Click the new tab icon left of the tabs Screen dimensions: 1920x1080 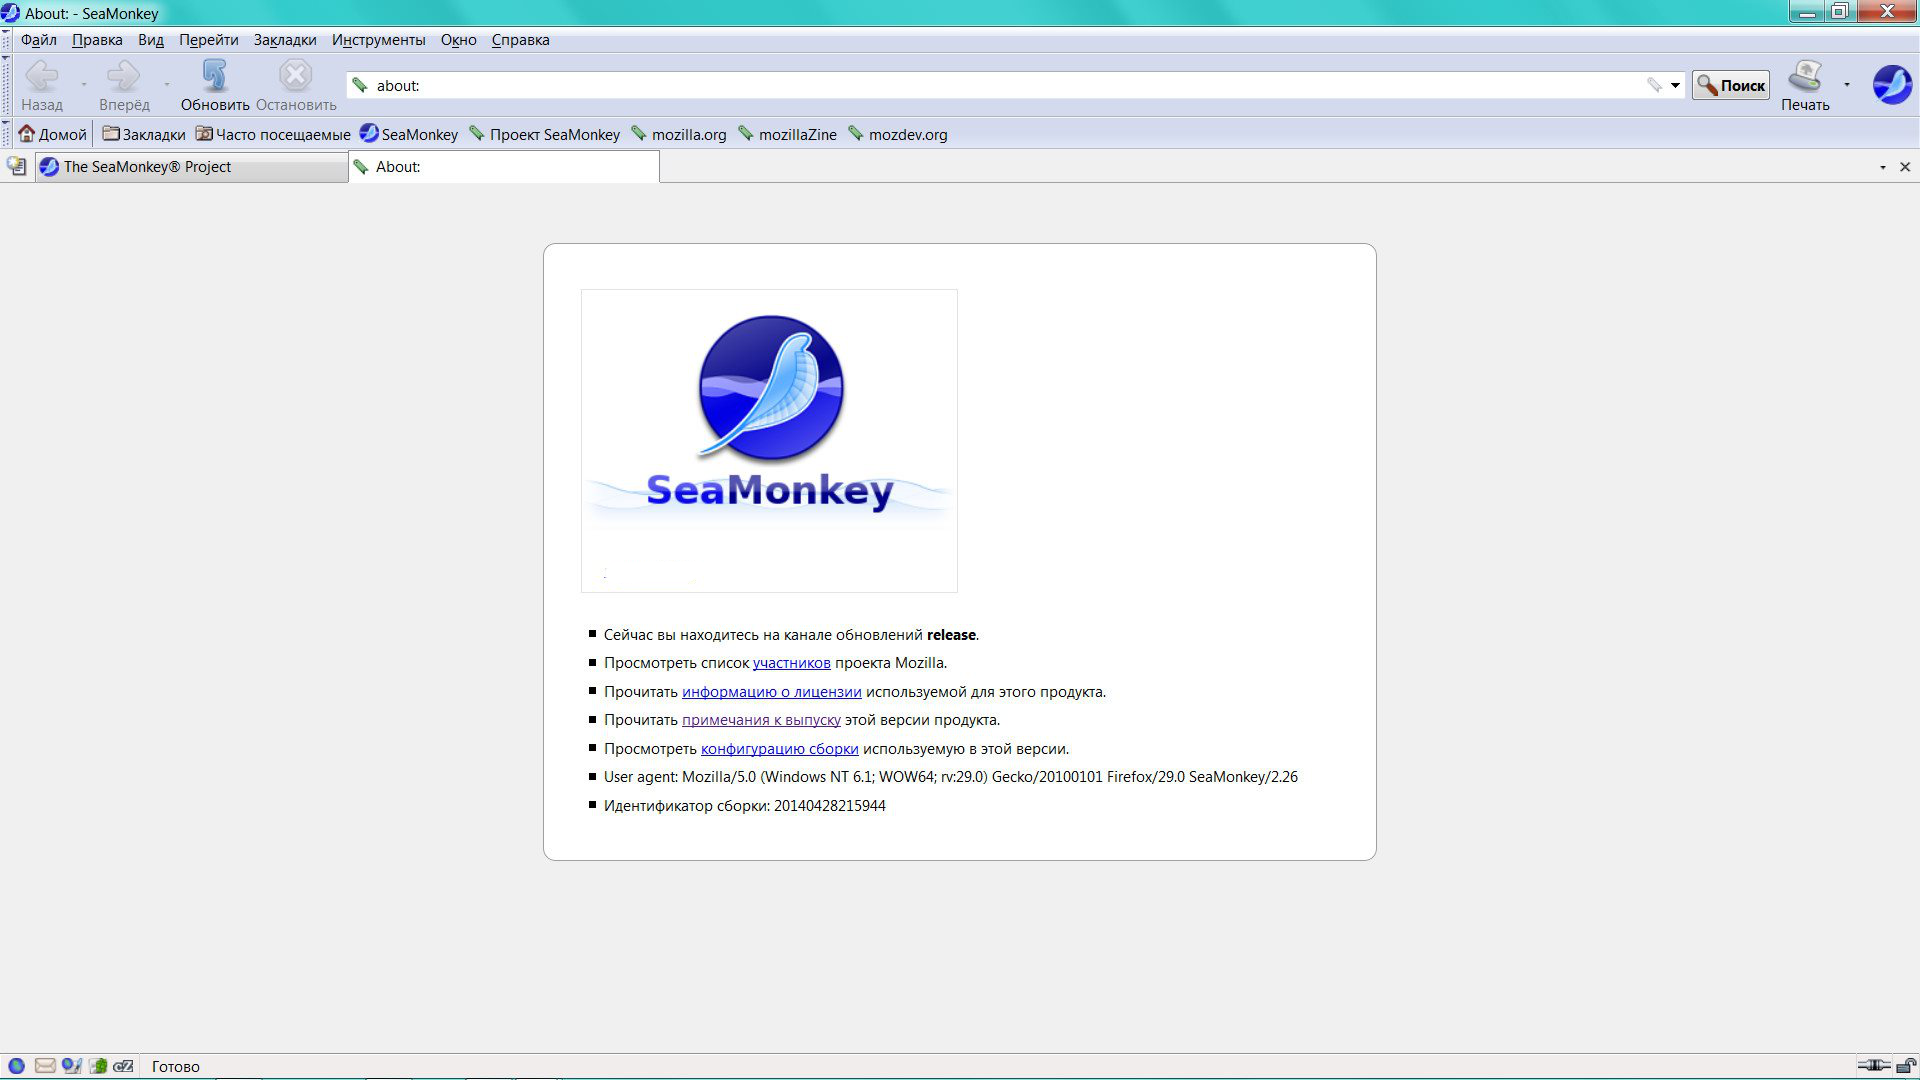coord(16,166)
